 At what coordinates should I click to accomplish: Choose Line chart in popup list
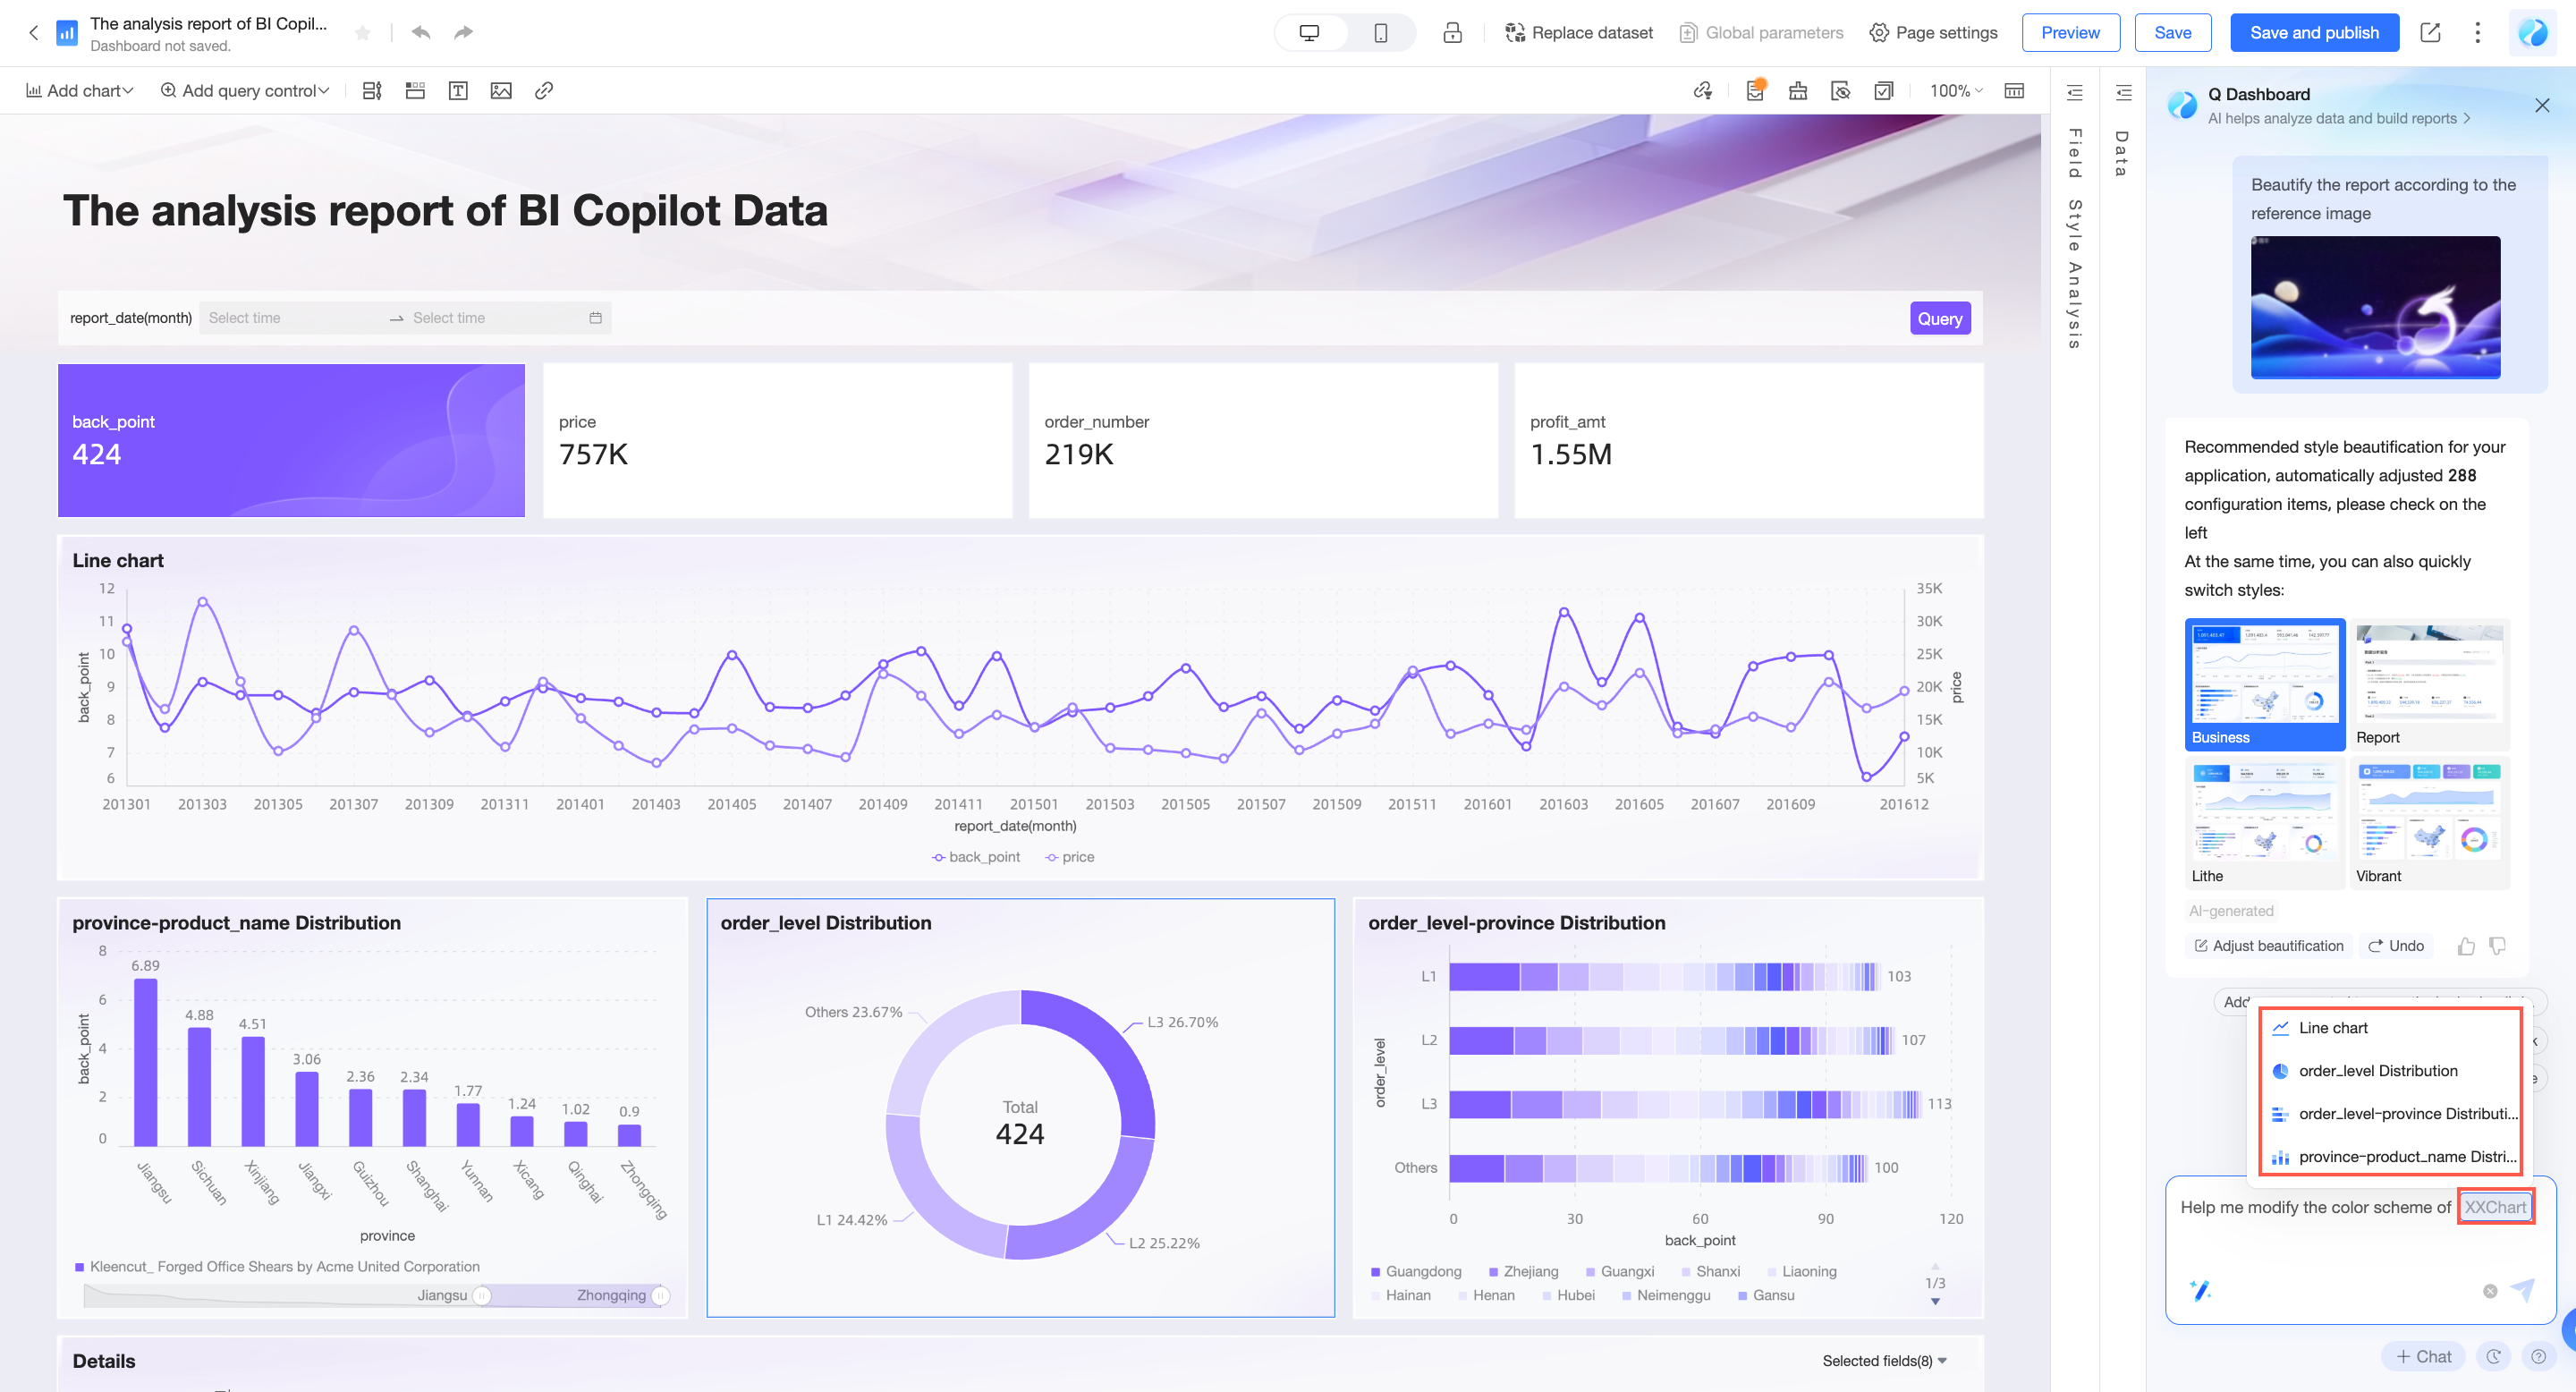(2332, 1028)
